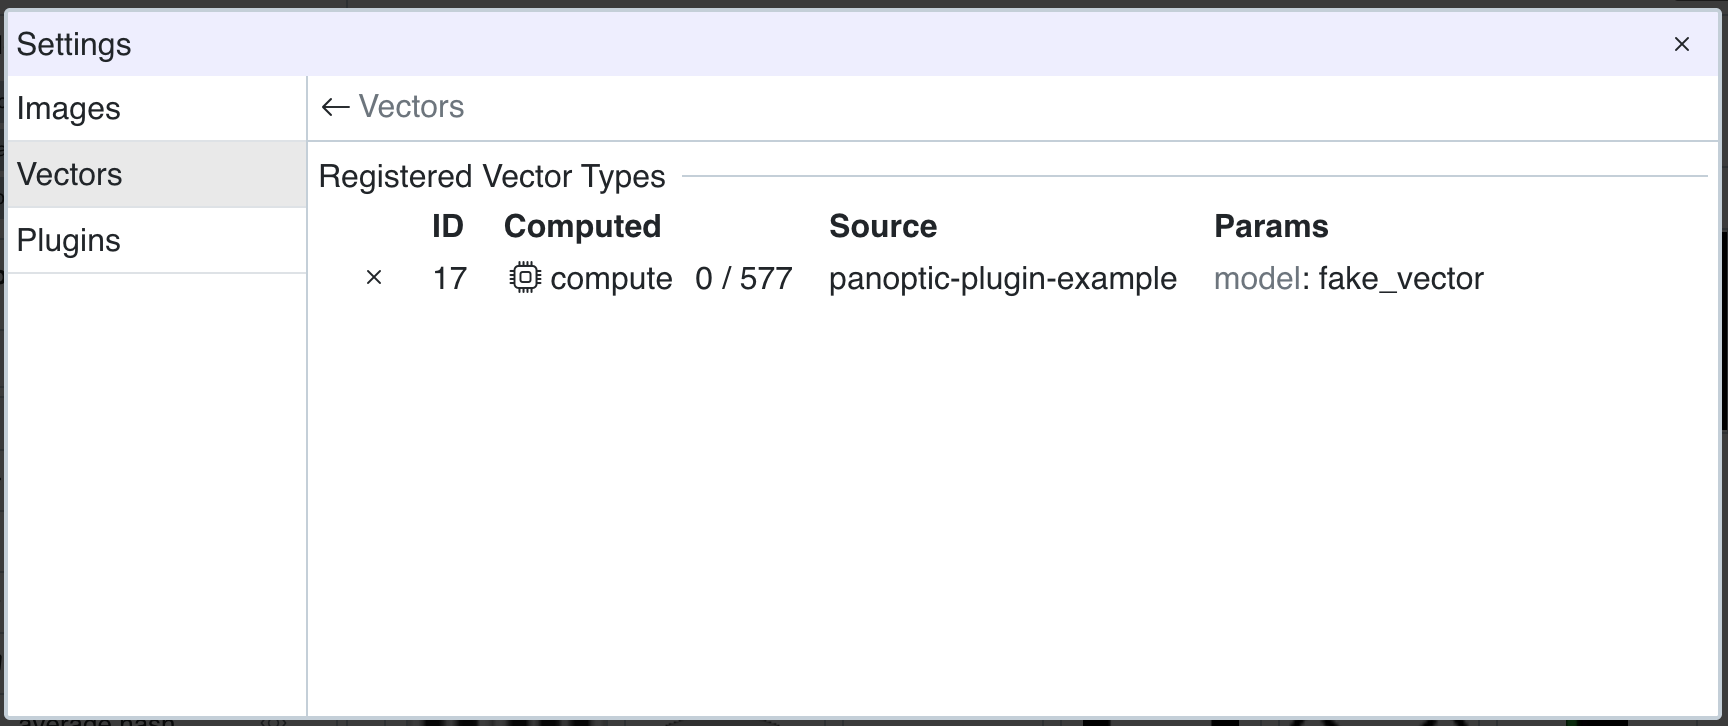Switch to the Plugins settings section
This screenshot has width=1728, height=726.
coord(68,240)
